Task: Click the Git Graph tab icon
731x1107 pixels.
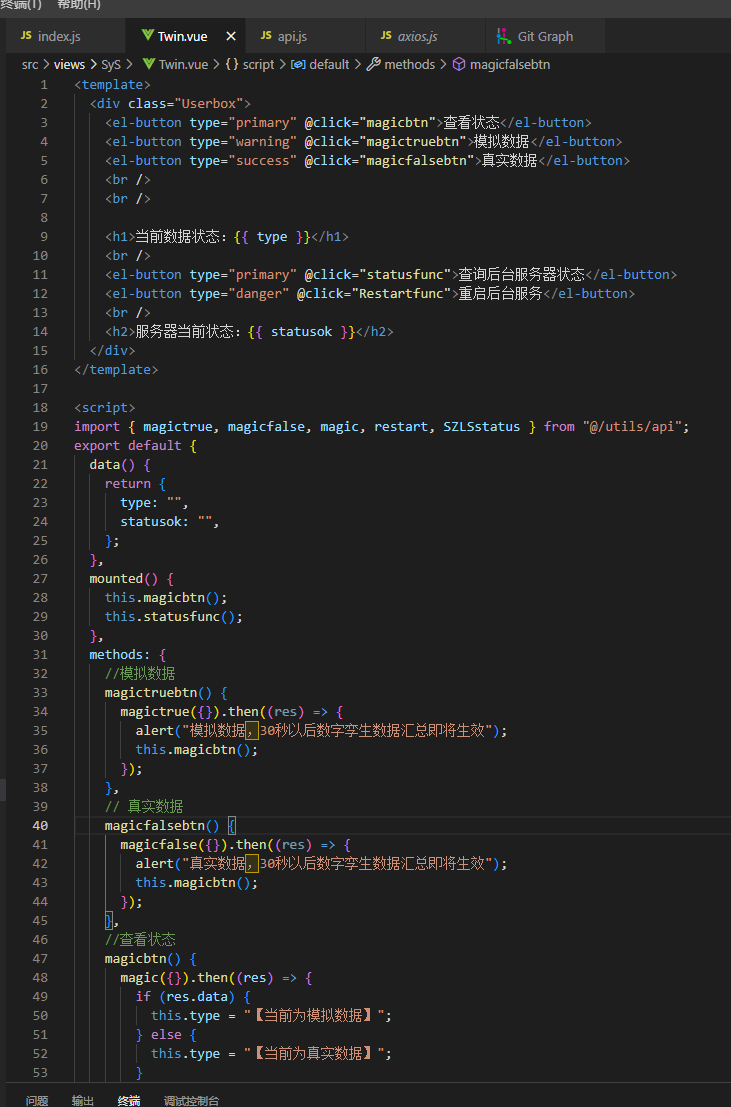Action: (504, 36)
